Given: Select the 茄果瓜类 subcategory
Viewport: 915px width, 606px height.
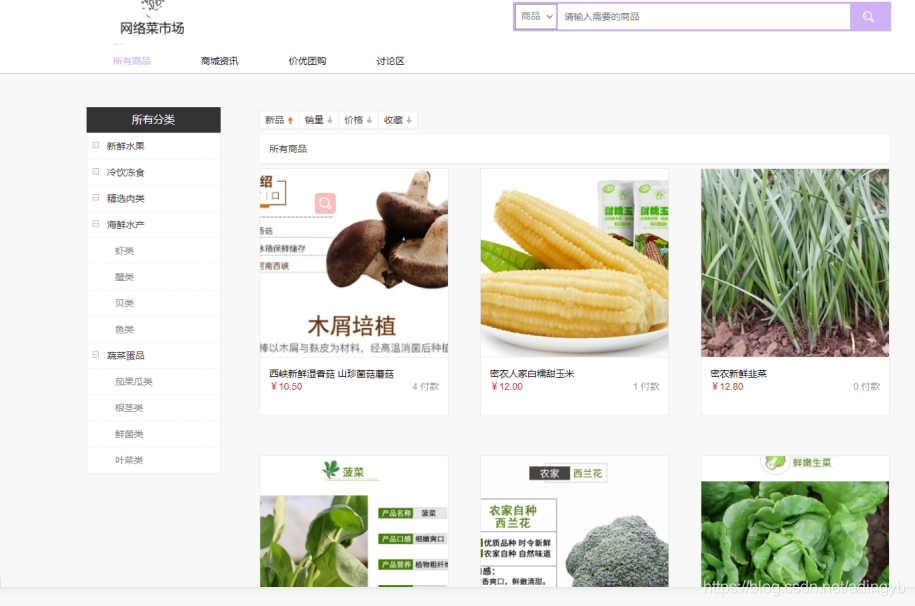Looking at the screenshot, I should click(134, 381).
